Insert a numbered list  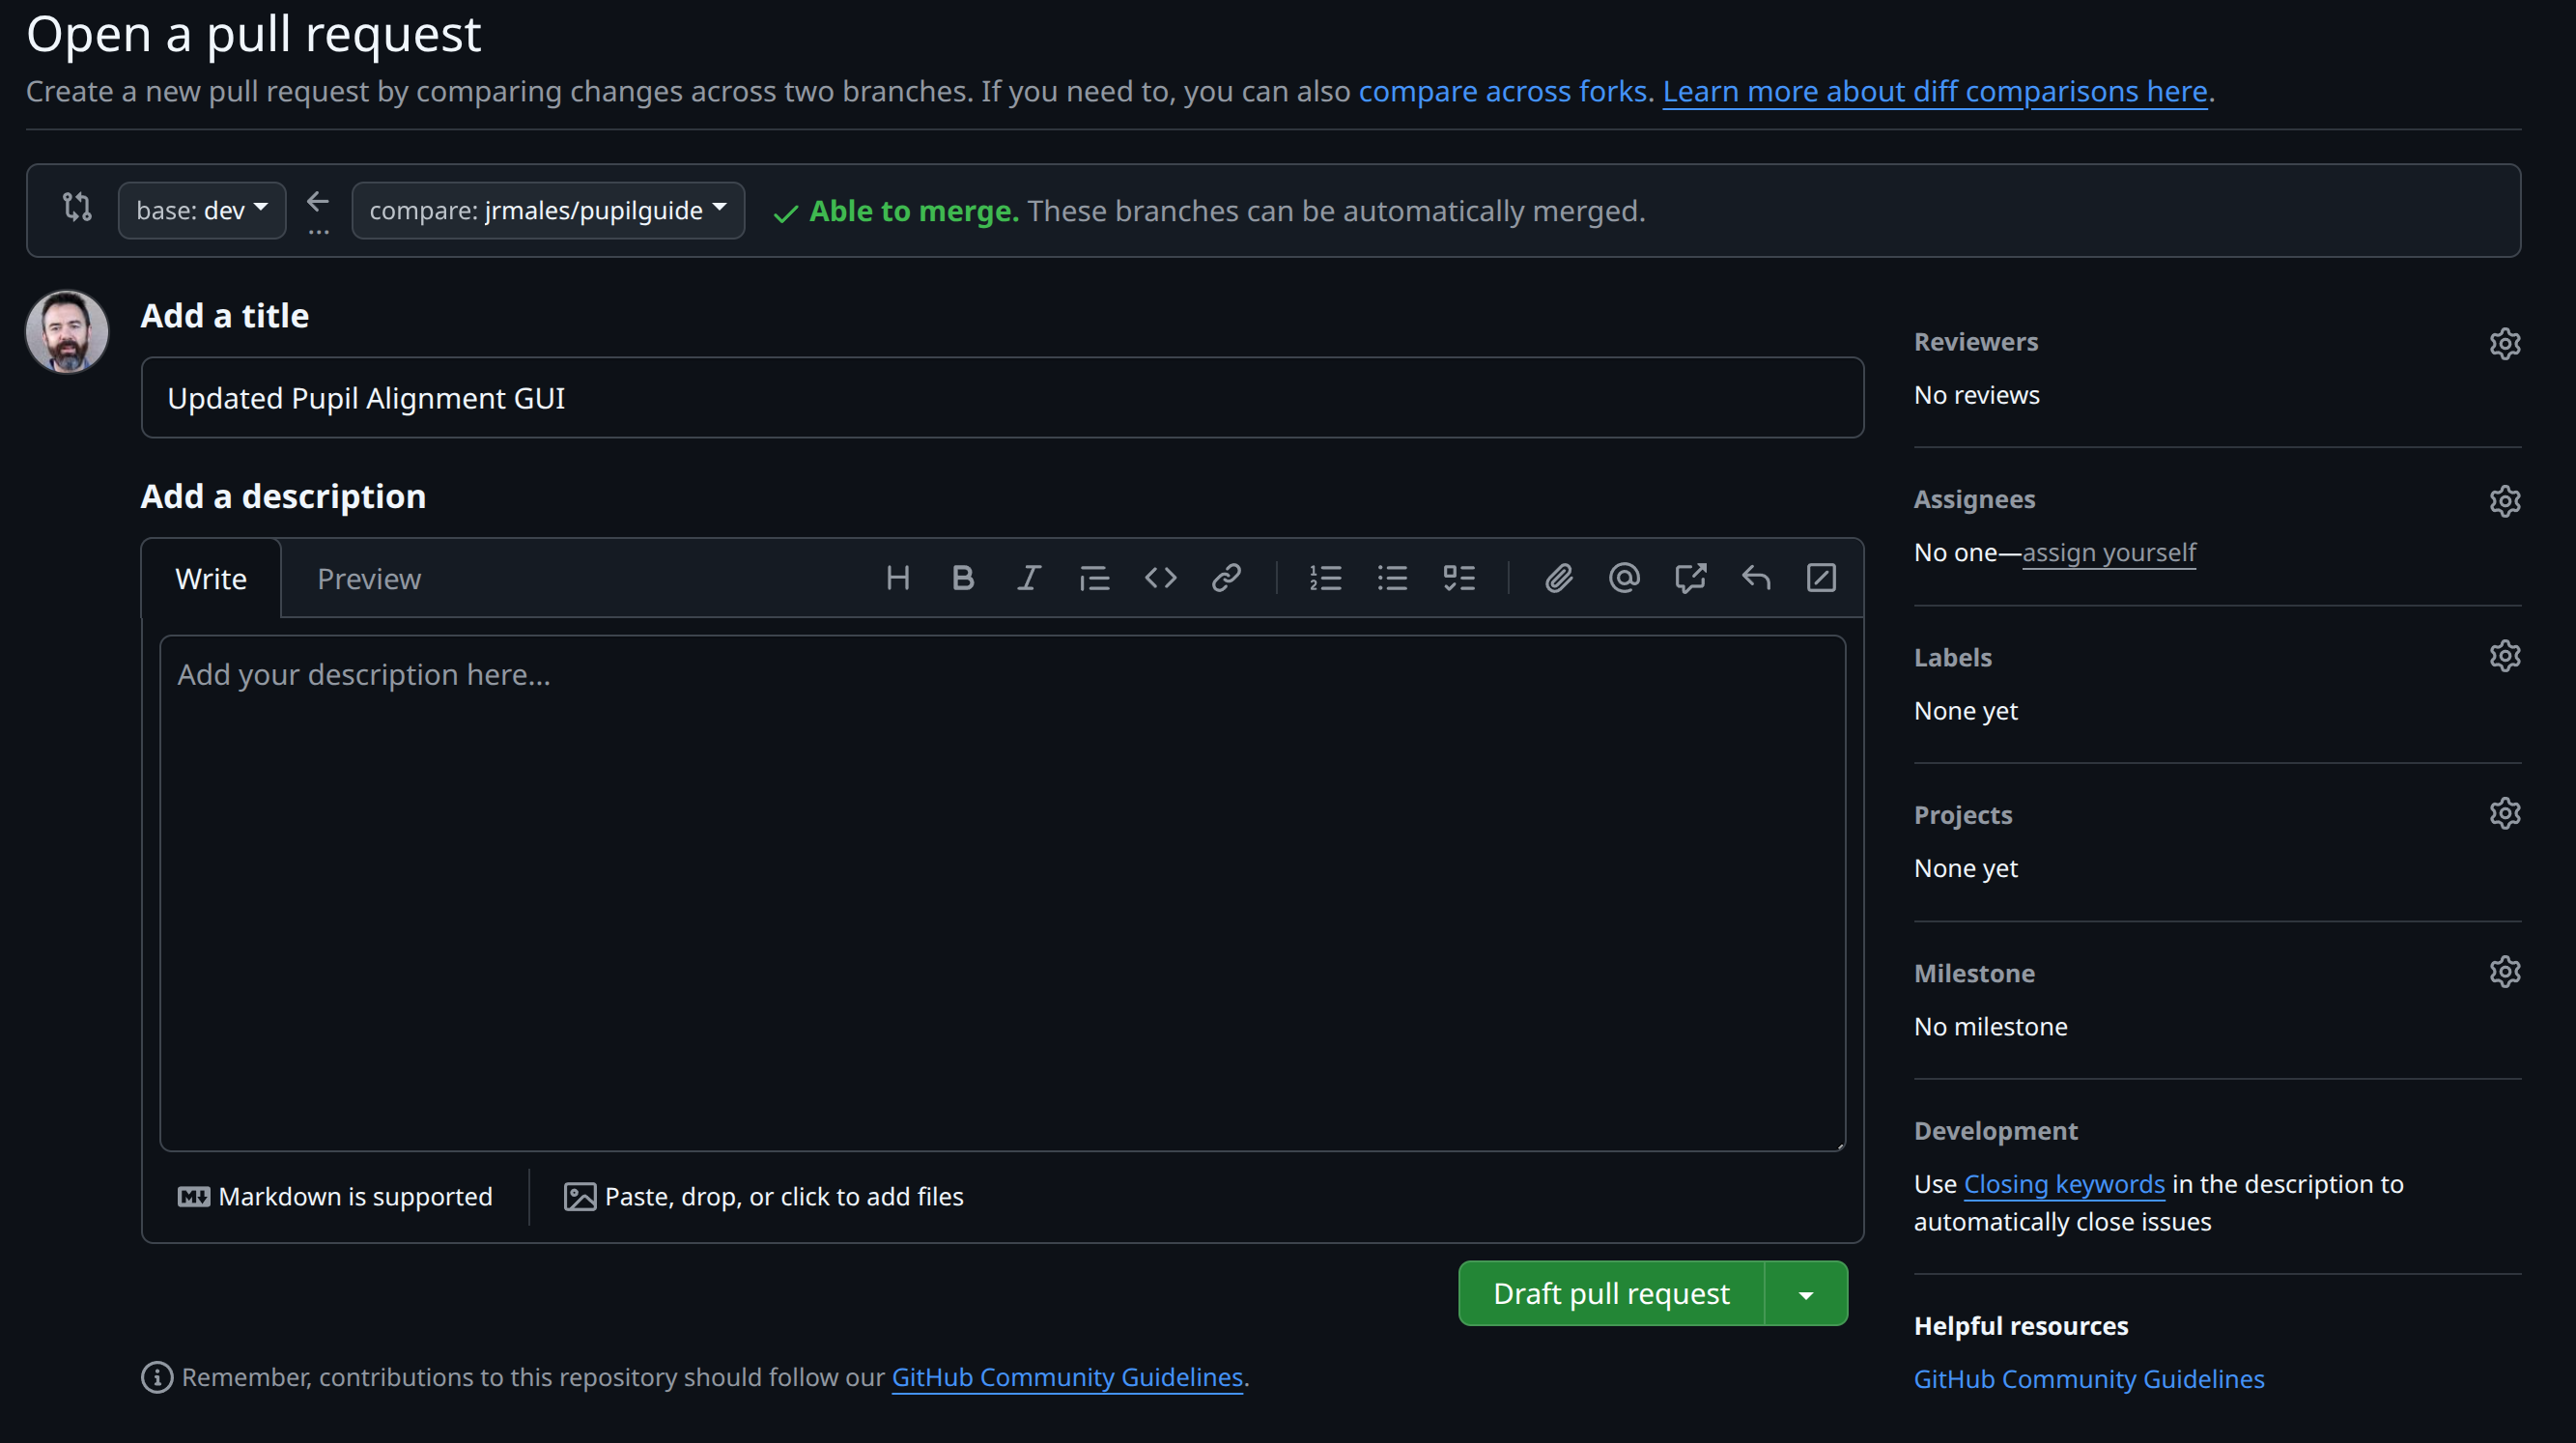(x=1326, y=578)
